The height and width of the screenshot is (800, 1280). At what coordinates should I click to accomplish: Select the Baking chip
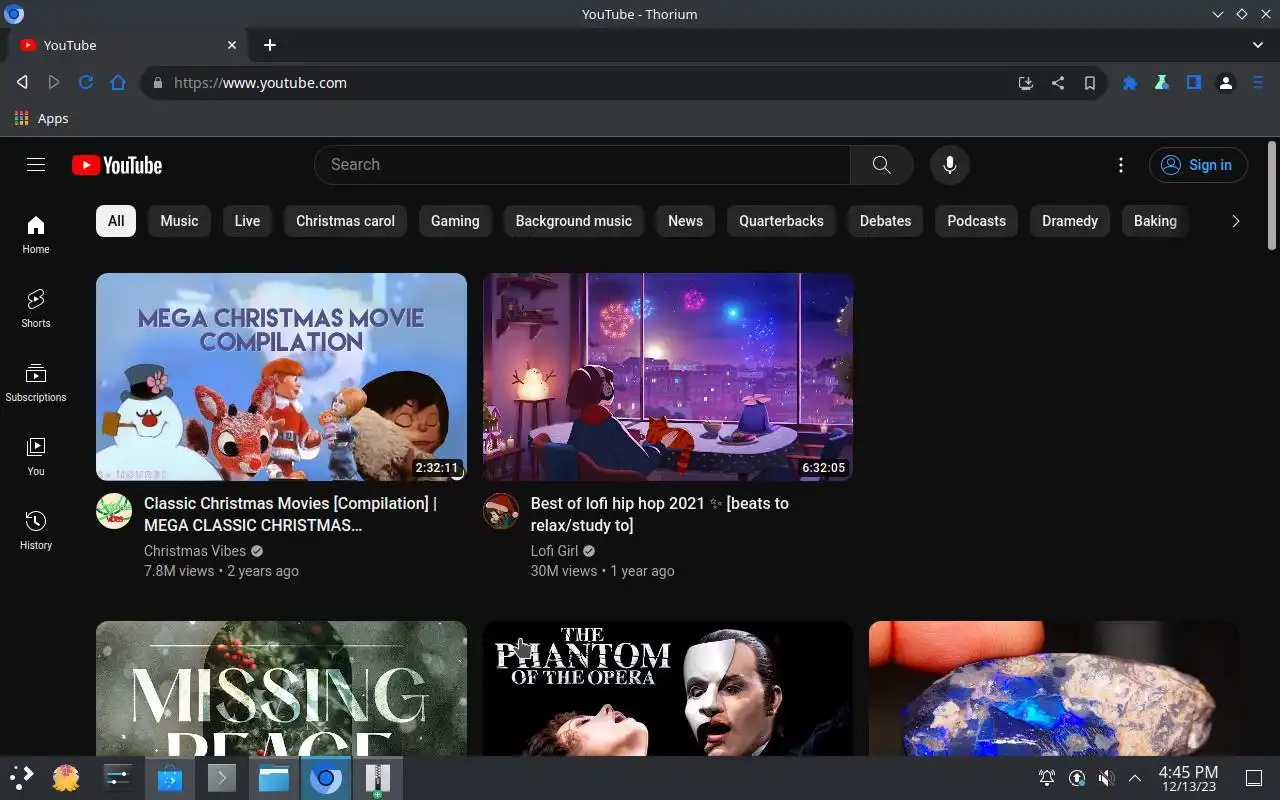[1155, 221]
